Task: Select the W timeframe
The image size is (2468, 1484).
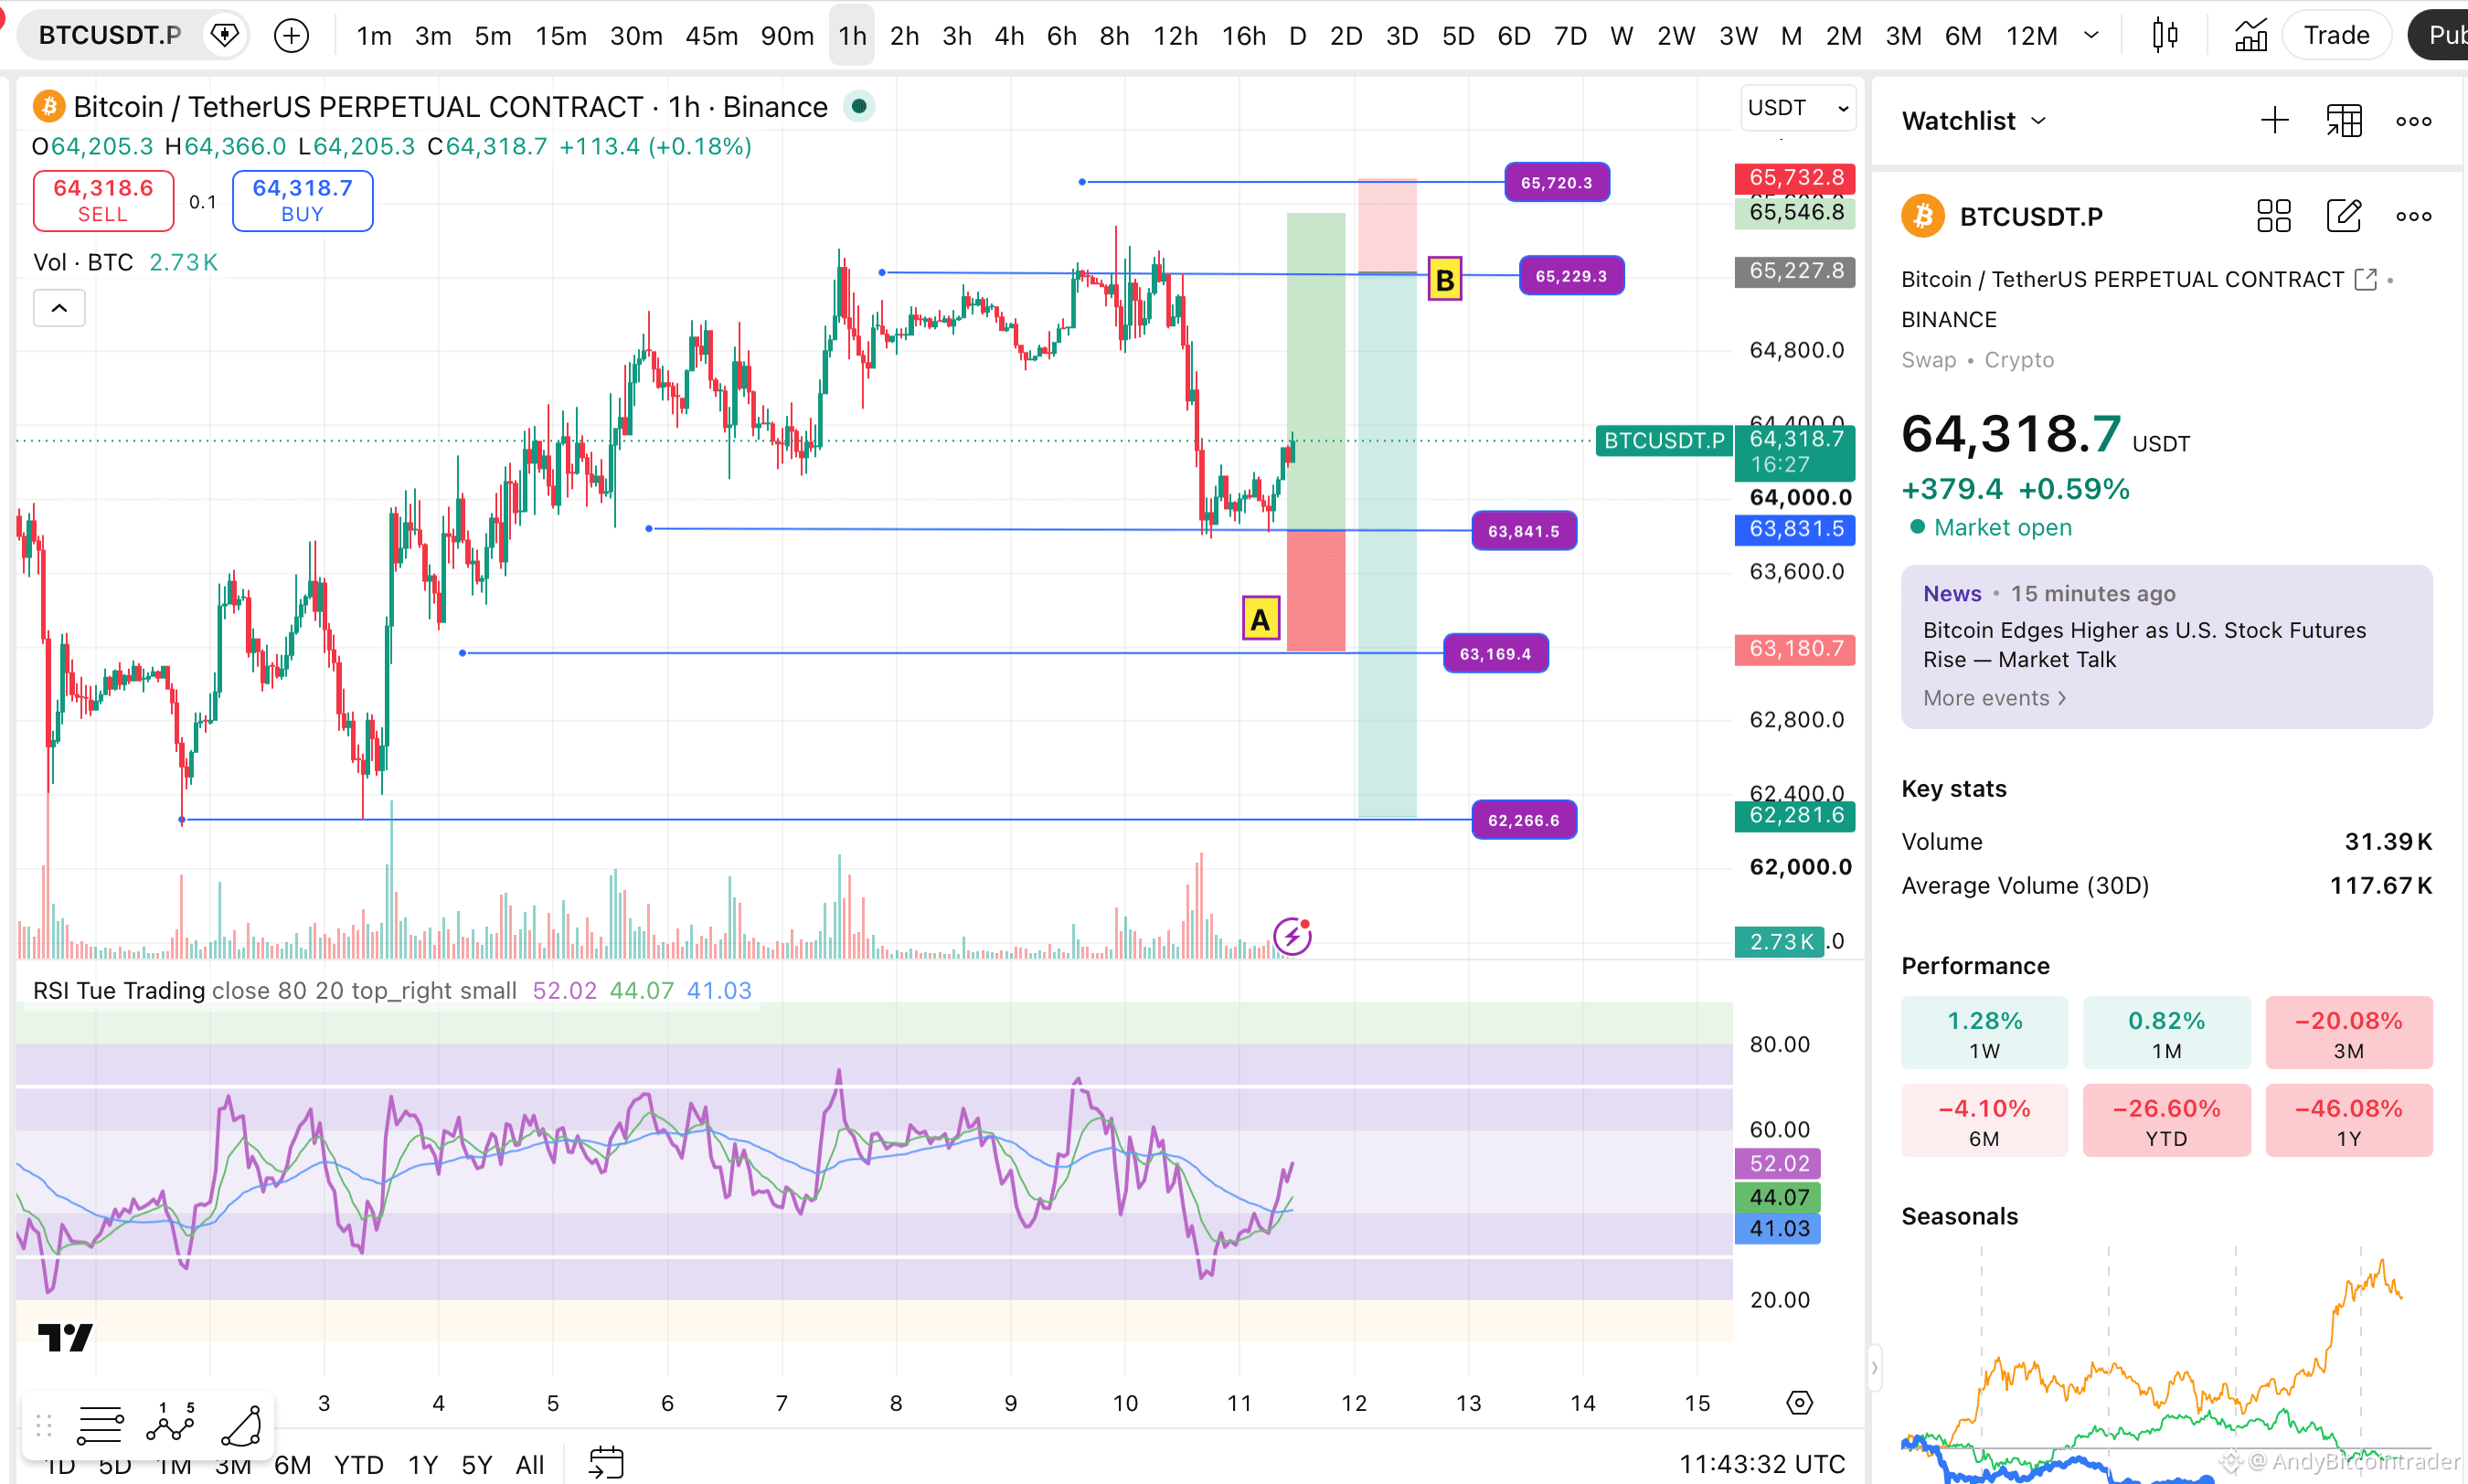Action: (1622, 36)
